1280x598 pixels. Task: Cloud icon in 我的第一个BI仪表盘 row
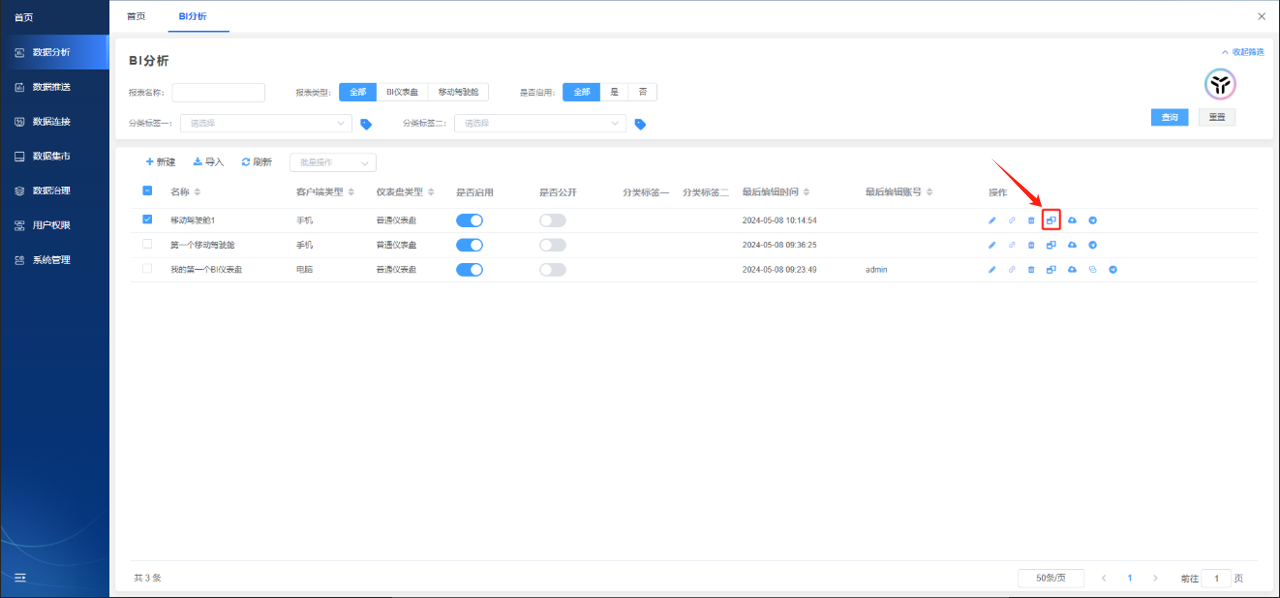point(1072,270)
